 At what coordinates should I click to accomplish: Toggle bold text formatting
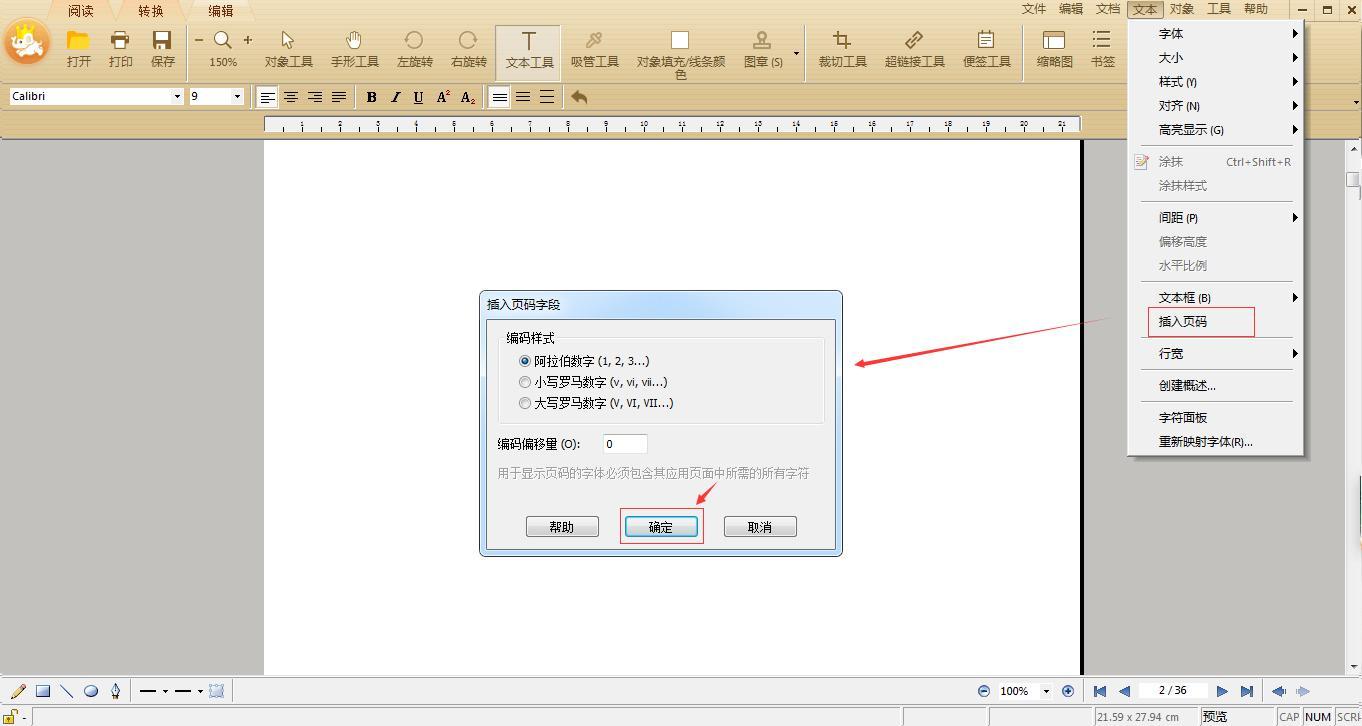pos(371,96)
